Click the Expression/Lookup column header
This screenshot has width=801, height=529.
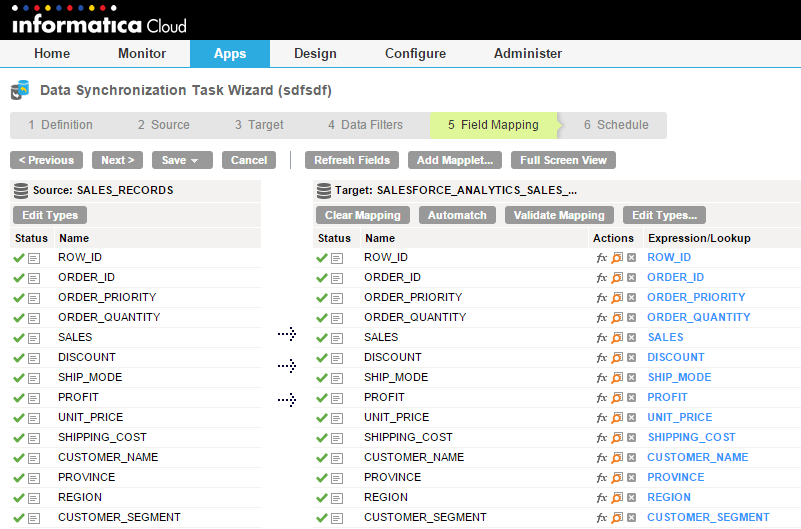coord(699,238)
